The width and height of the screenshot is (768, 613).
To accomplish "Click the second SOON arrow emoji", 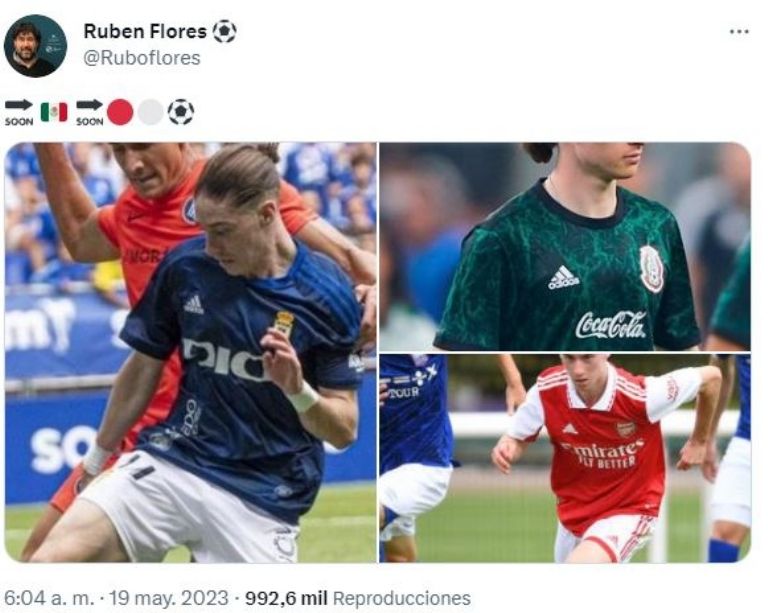I will [90, 113].
